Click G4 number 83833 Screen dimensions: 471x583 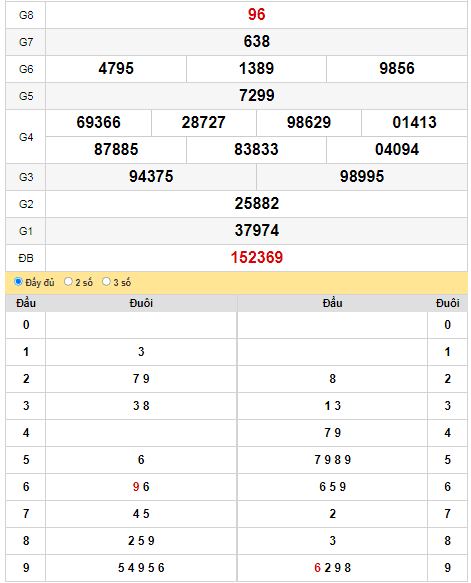pos(257,149)
